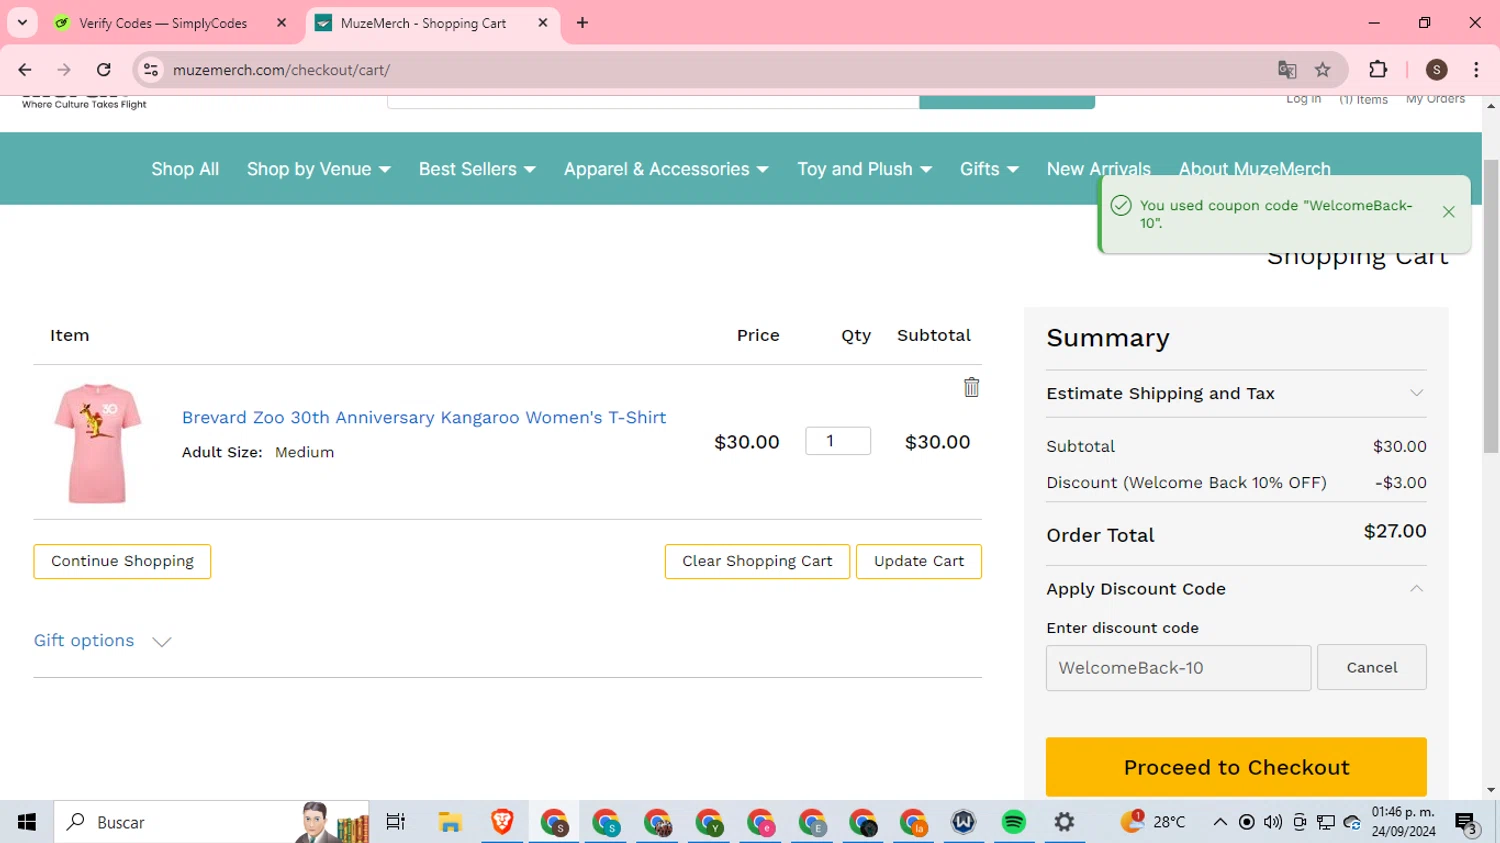Open Spotify from taskbar
1500x843 pixels.
(x=1013, y=822)
